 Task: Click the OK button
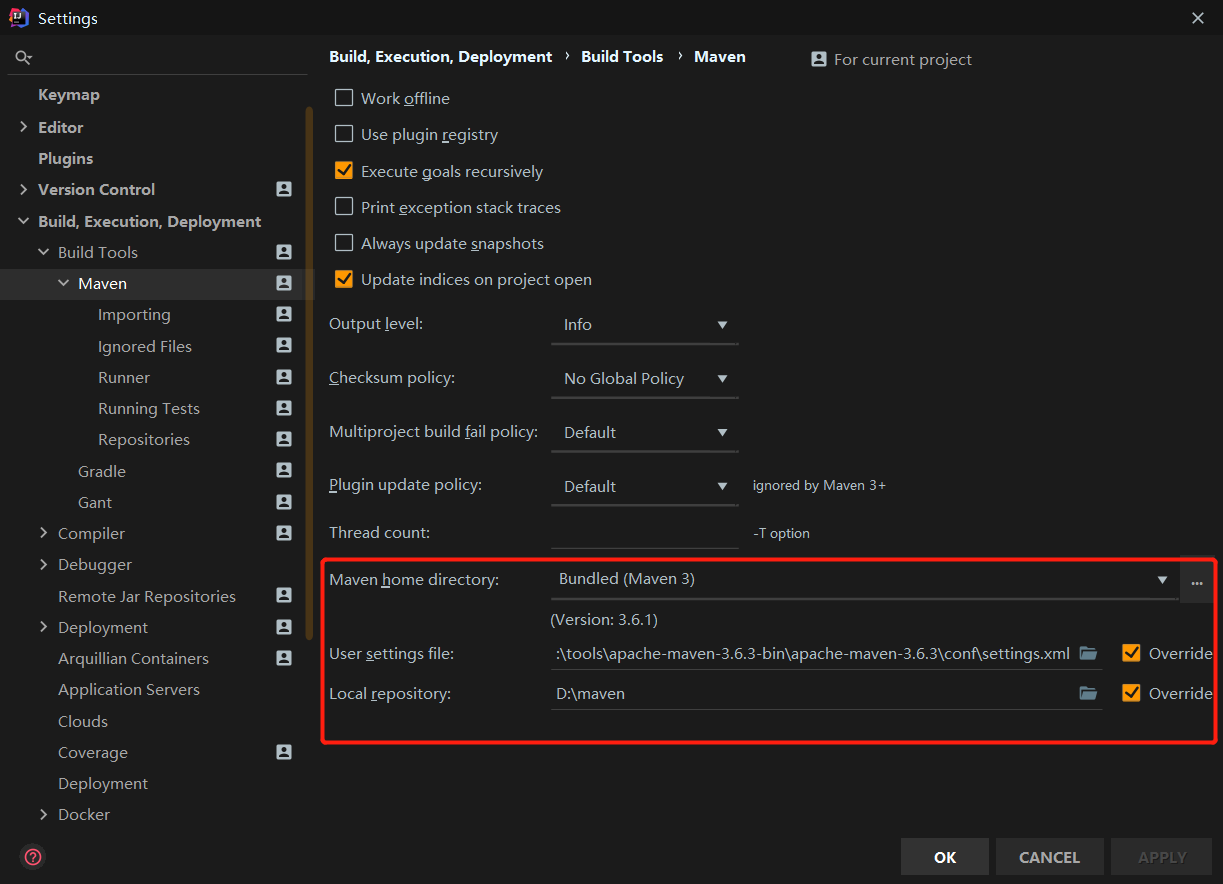(x=945, y=857)
